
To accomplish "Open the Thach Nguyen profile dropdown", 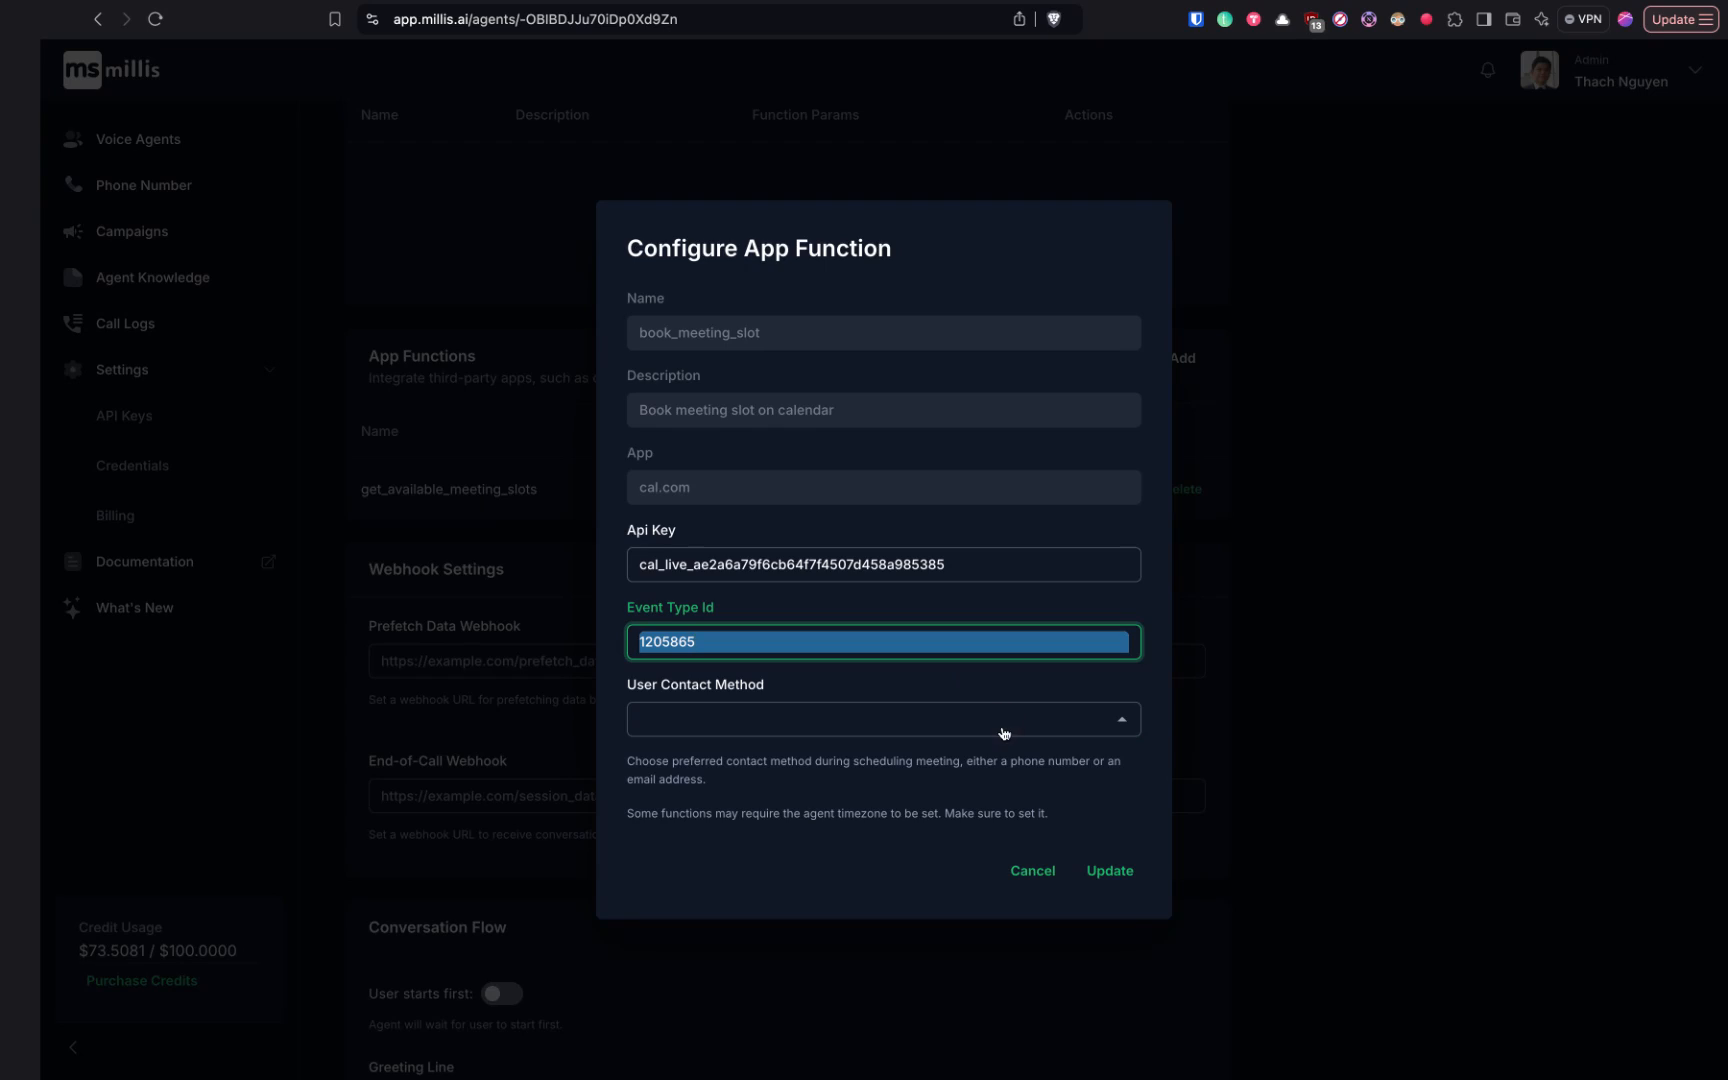I will point(1694,70).
